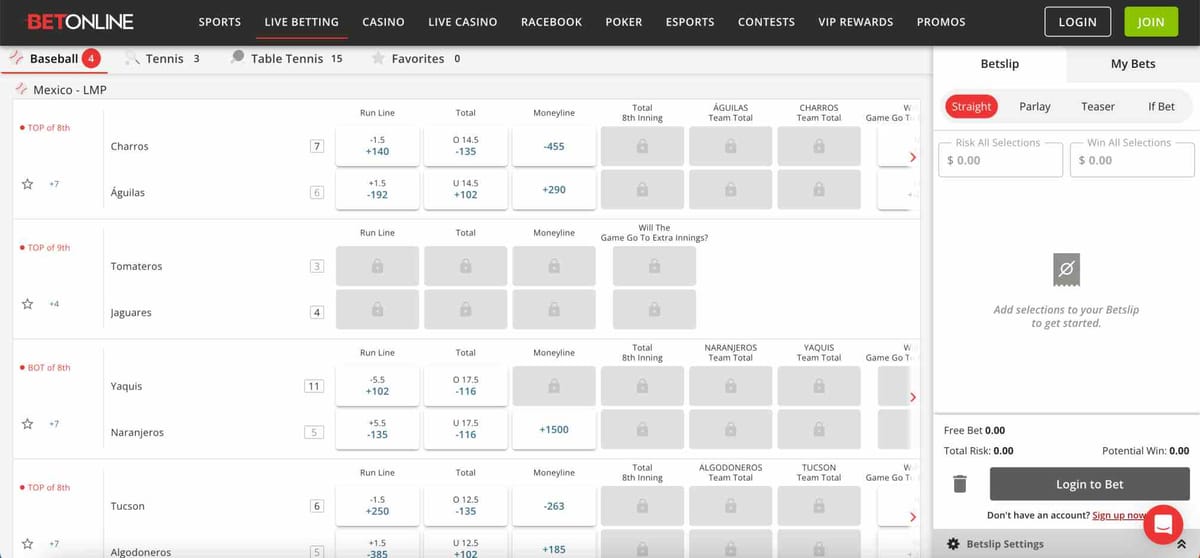The image size is (1200, 558).
Task: Click the trash icon to clear betslip
Action: 960,484
